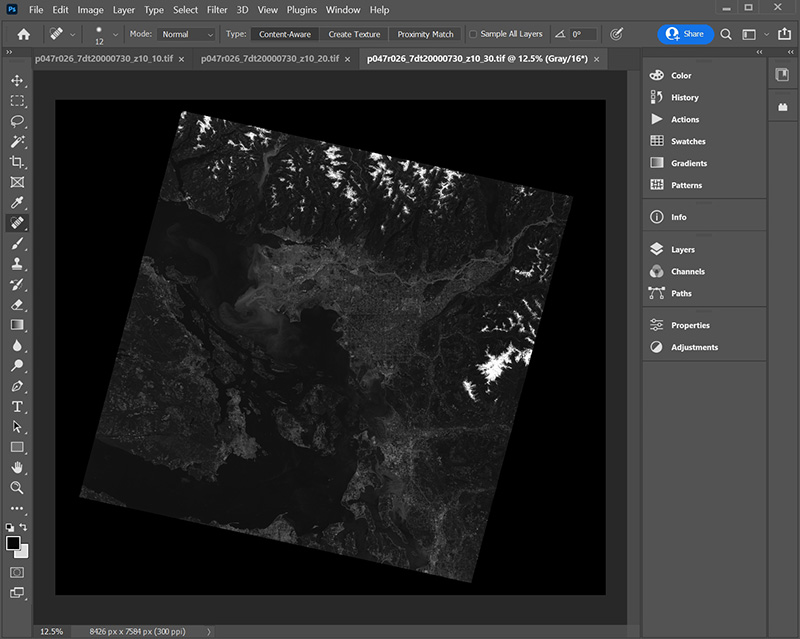The width and height of the screenshot is (800, 639).
Task: Enable Sample All Layers checkbox
Action: click(474, 34)
